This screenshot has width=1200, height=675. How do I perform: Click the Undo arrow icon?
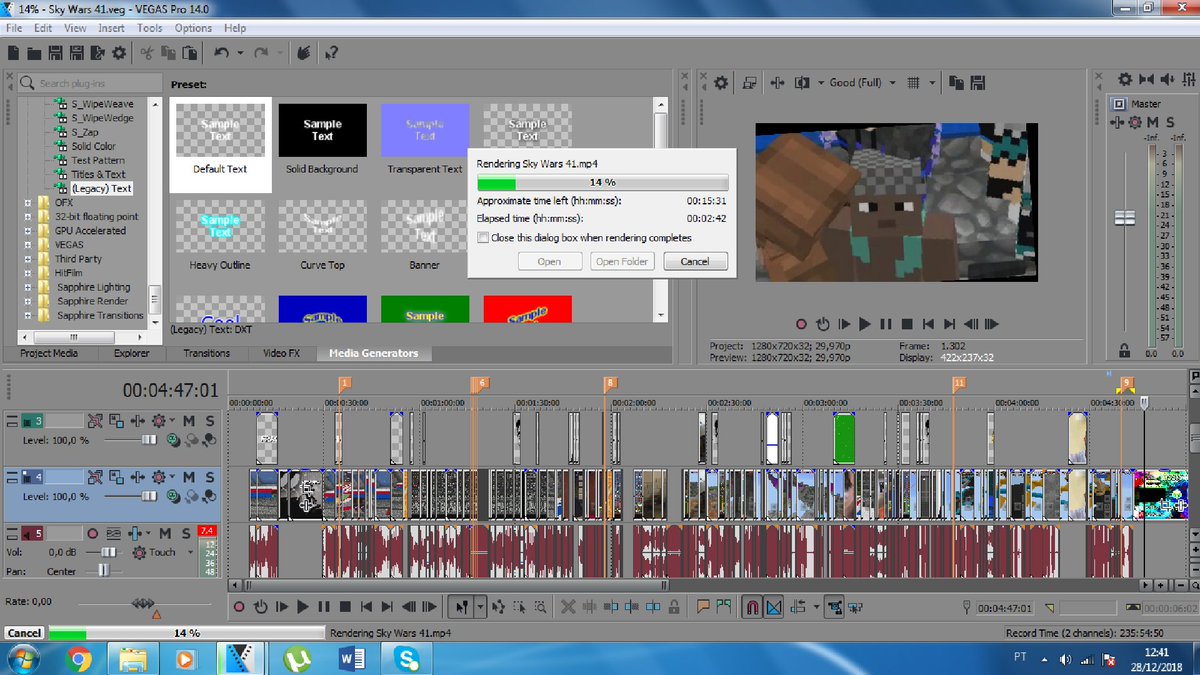[222, 53]
